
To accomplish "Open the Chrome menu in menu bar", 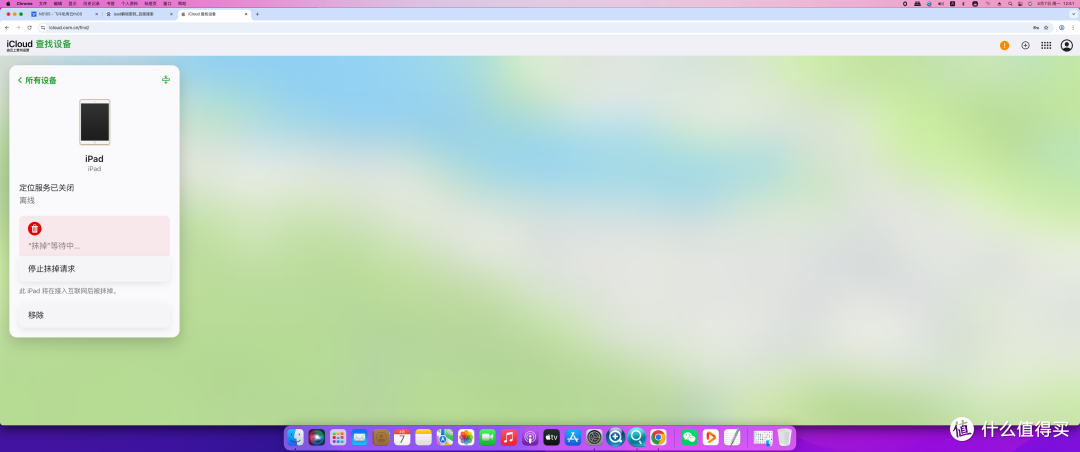I will (x=25, y=3).
